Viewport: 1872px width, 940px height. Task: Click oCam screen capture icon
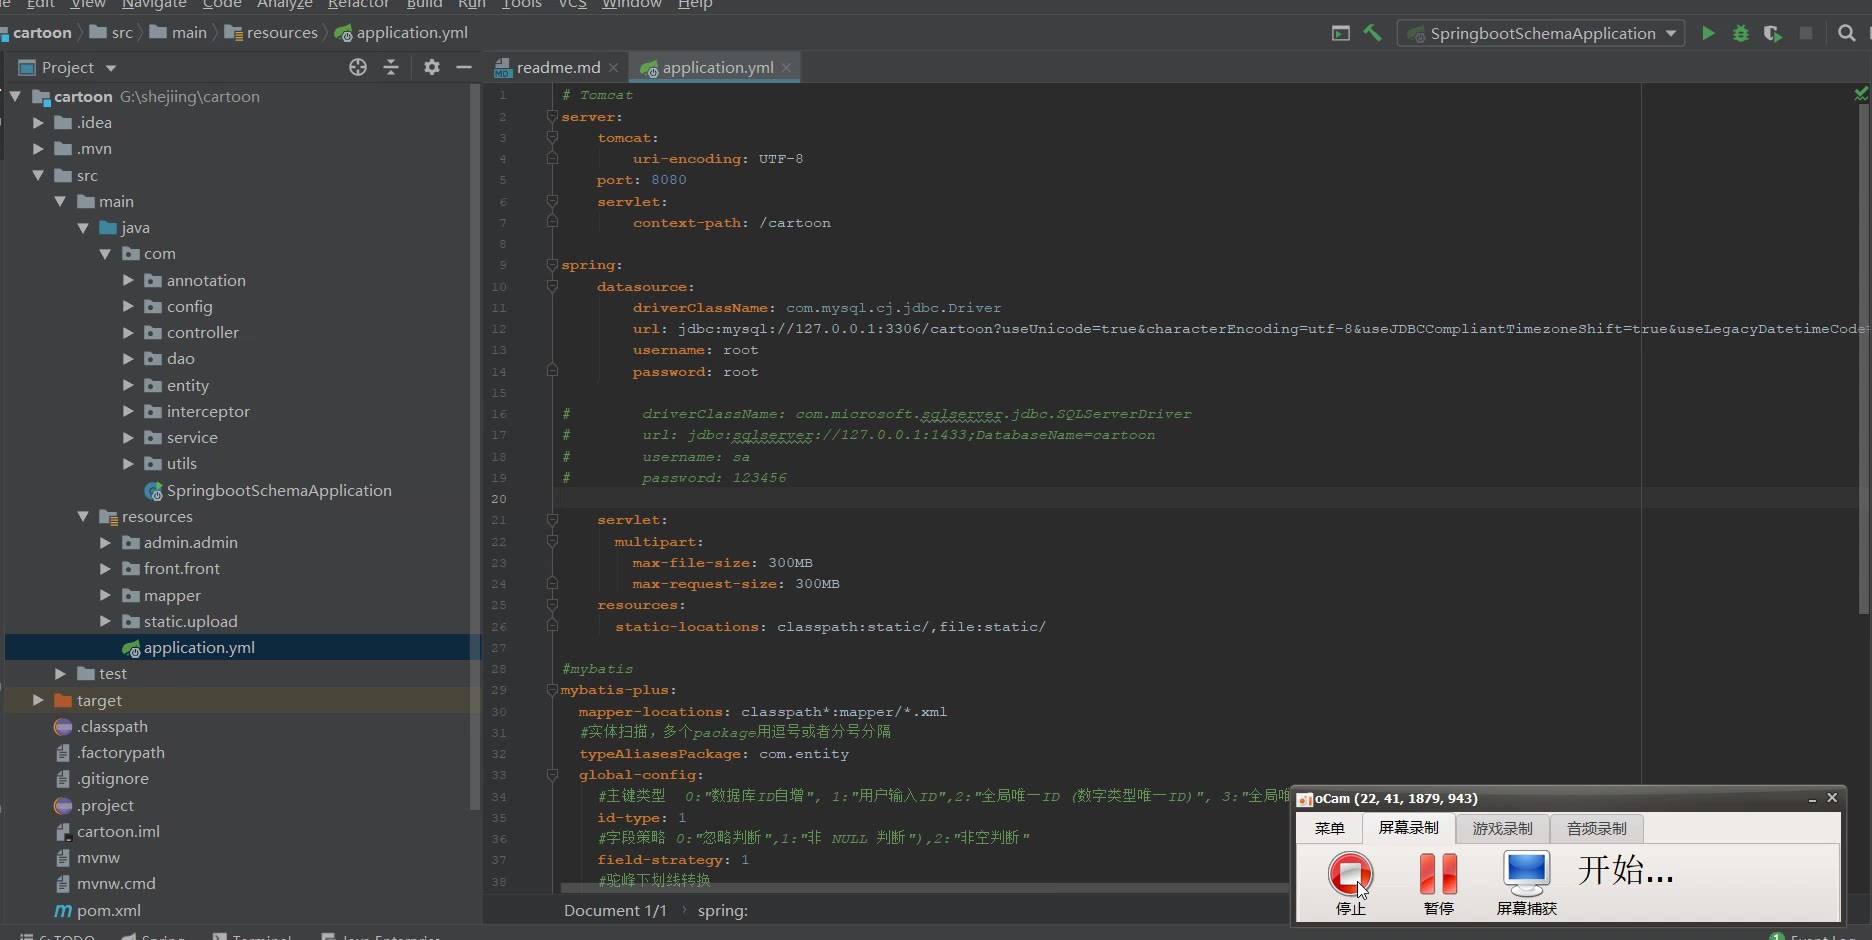1526,874
